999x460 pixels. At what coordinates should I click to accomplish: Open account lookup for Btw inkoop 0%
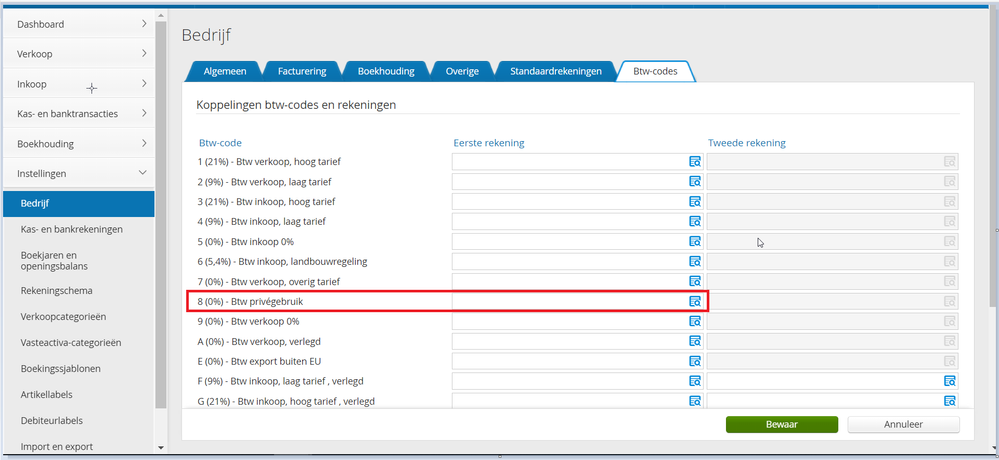click(694, 241)
